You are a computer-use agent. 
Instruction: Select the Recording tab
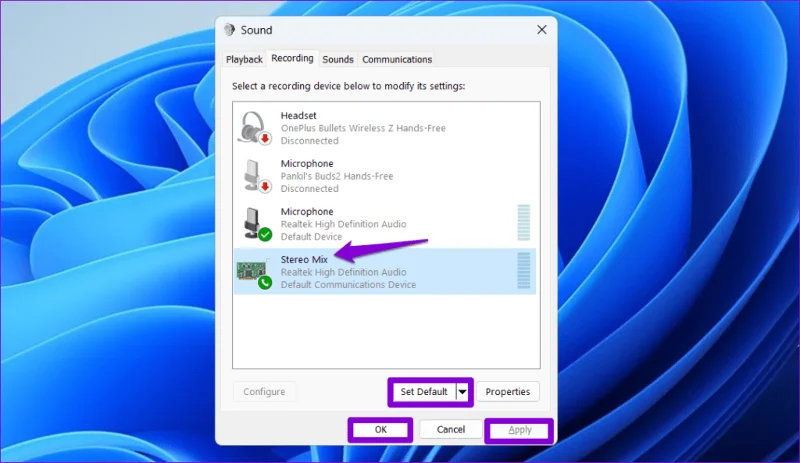(x=292, y=58)
